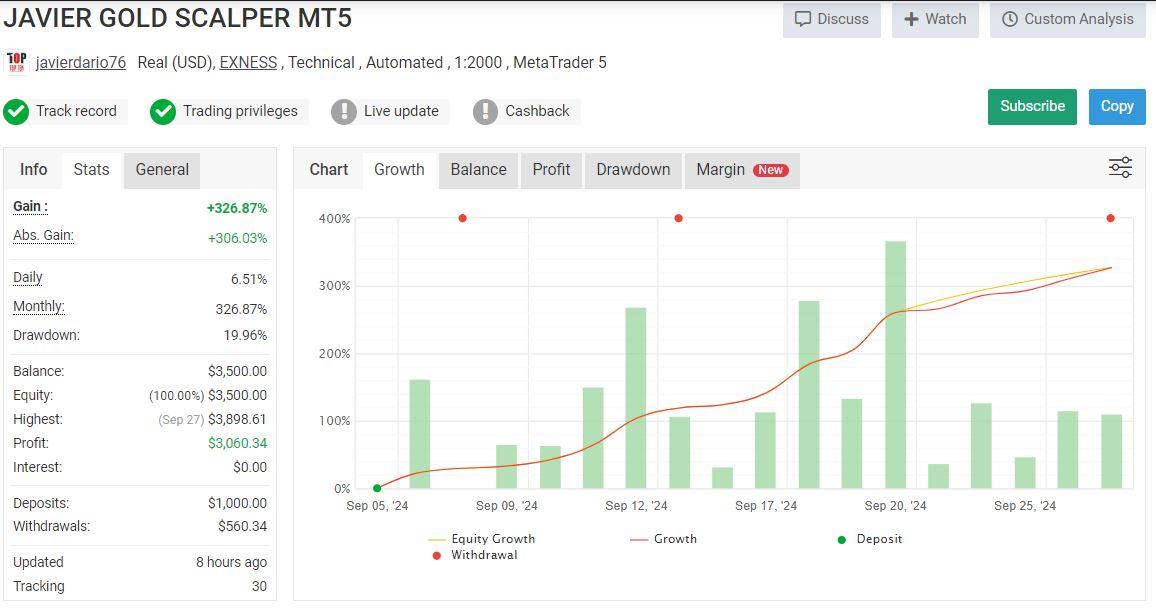The width and height of the screenshot is (1156, 614).
Task: Click the Trading privileges checkmark icon
Action: pos(163,111)
